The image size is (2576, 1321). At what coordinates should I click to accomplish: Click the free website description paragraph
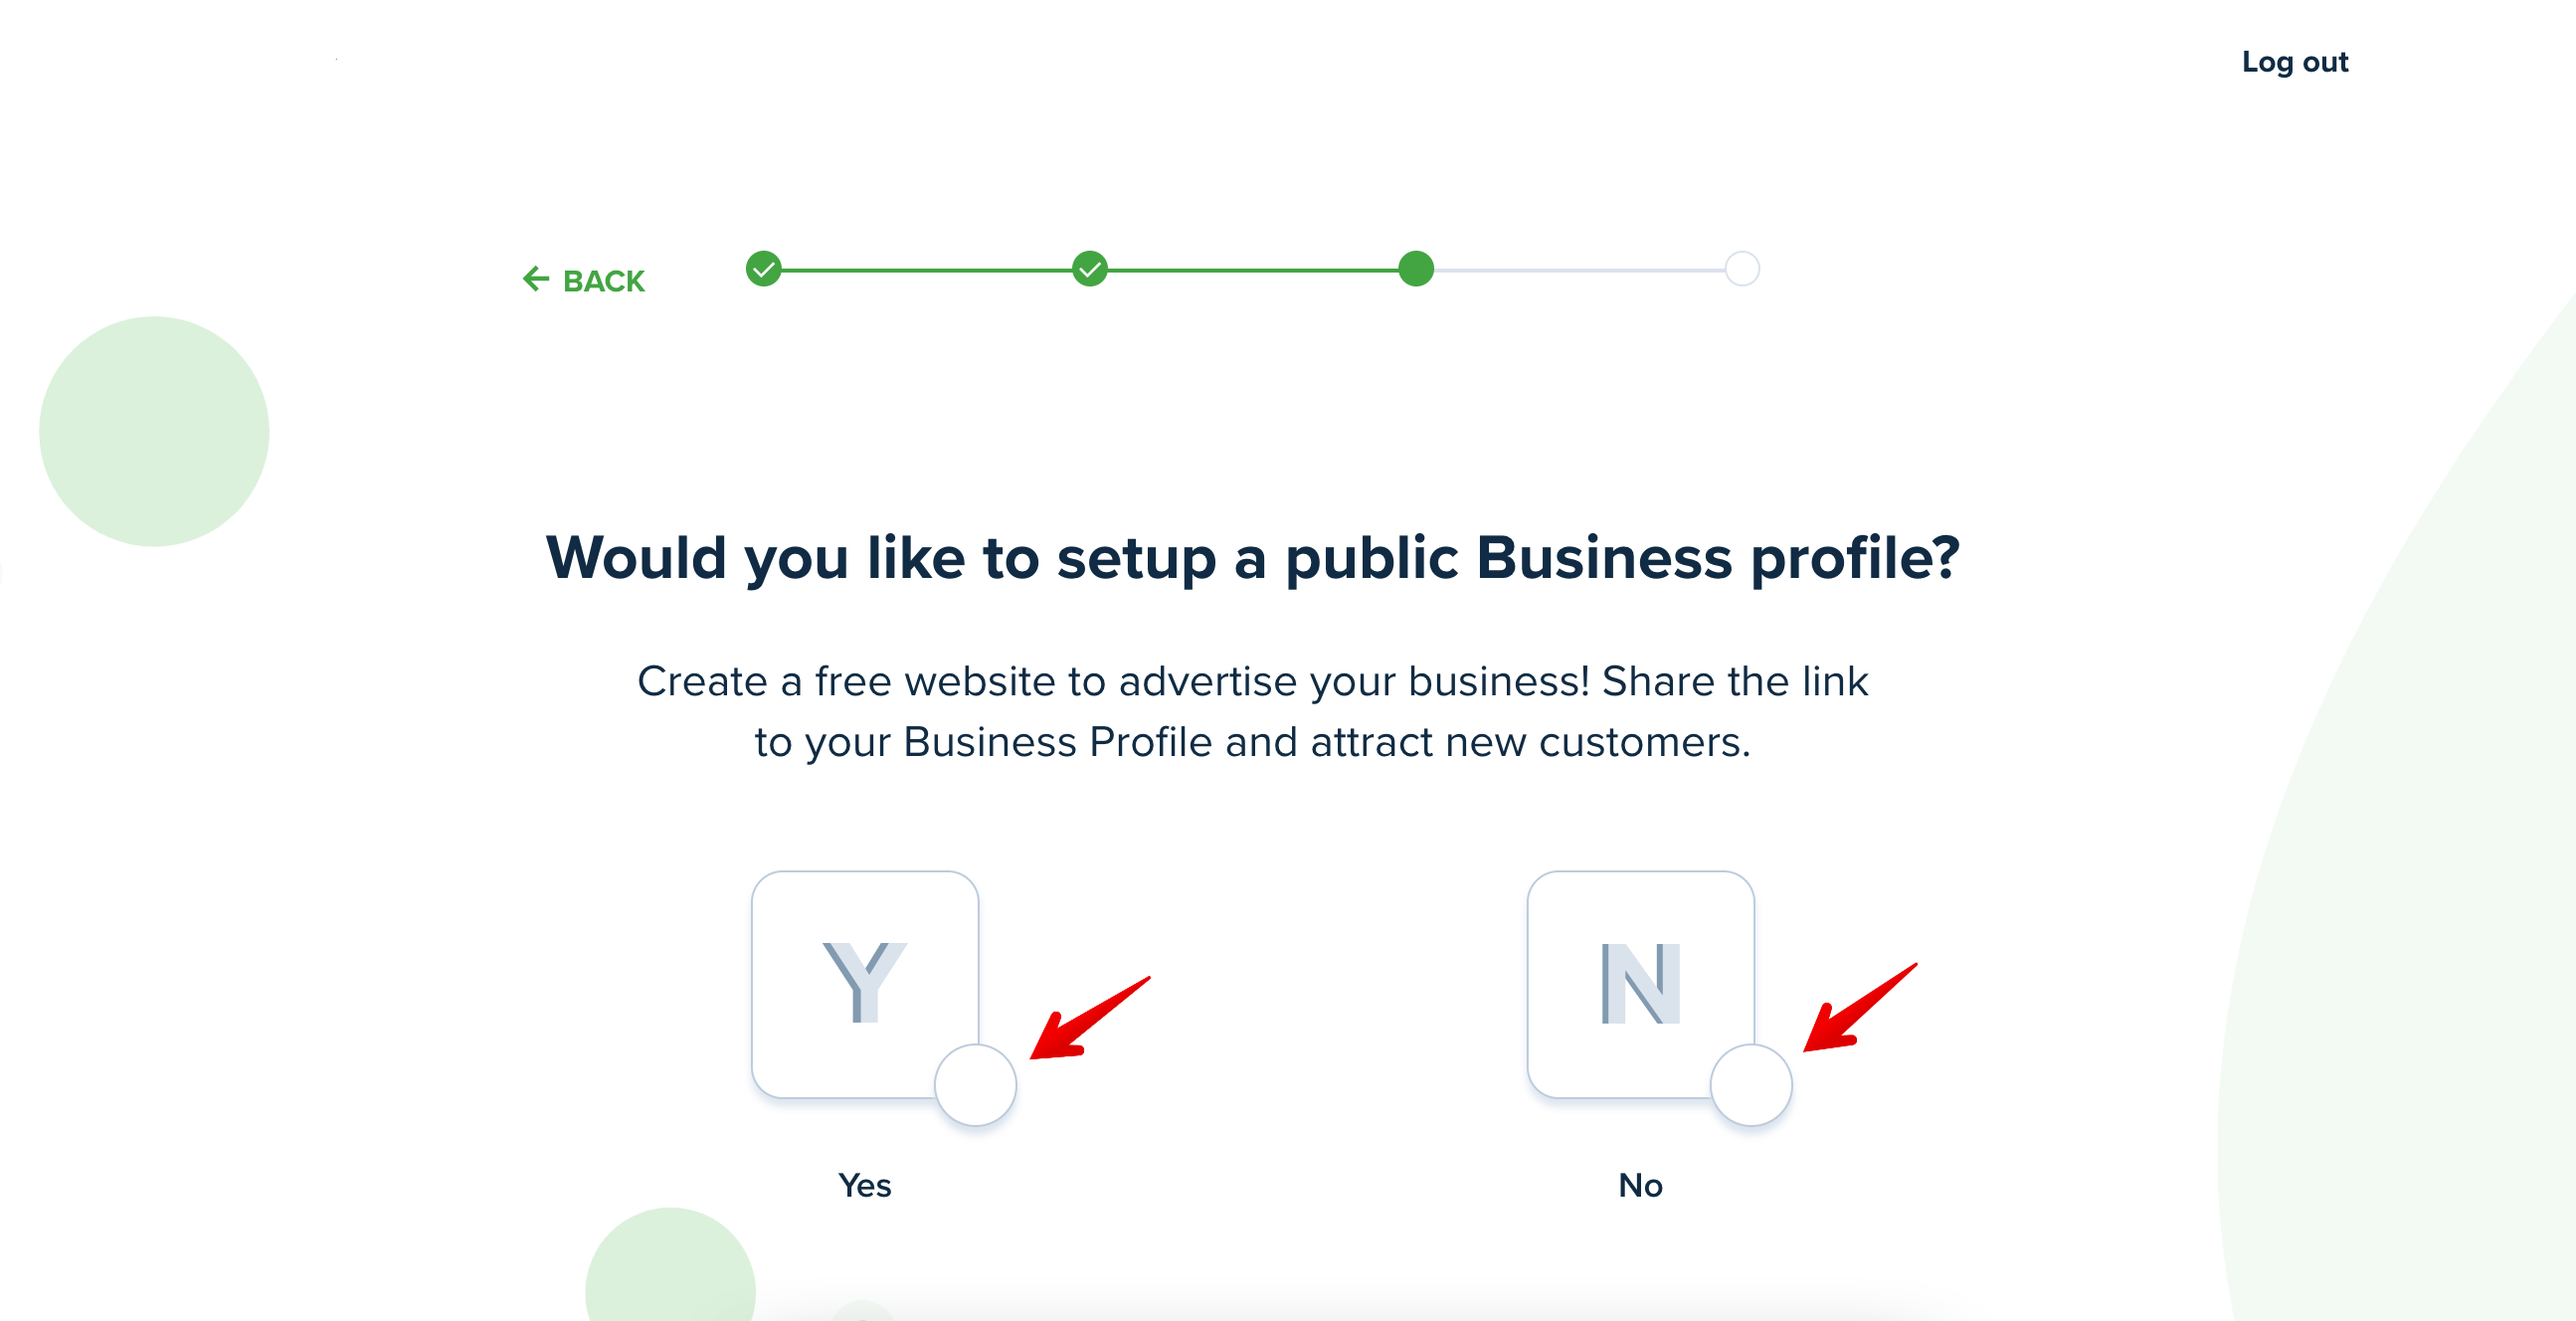tap(1253, 712)
